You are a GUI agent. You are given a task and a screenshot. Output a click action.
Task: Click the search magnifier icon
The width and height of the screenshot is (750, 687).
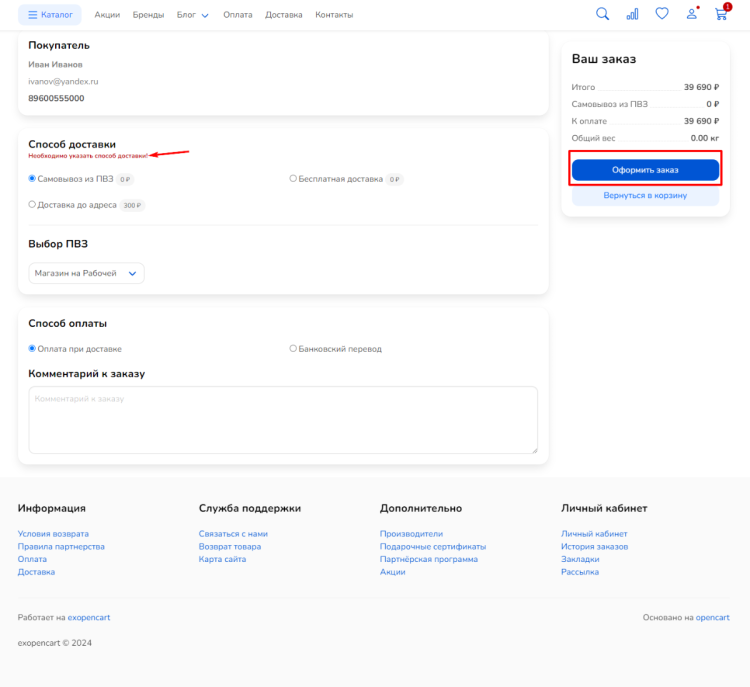point(602,14)
